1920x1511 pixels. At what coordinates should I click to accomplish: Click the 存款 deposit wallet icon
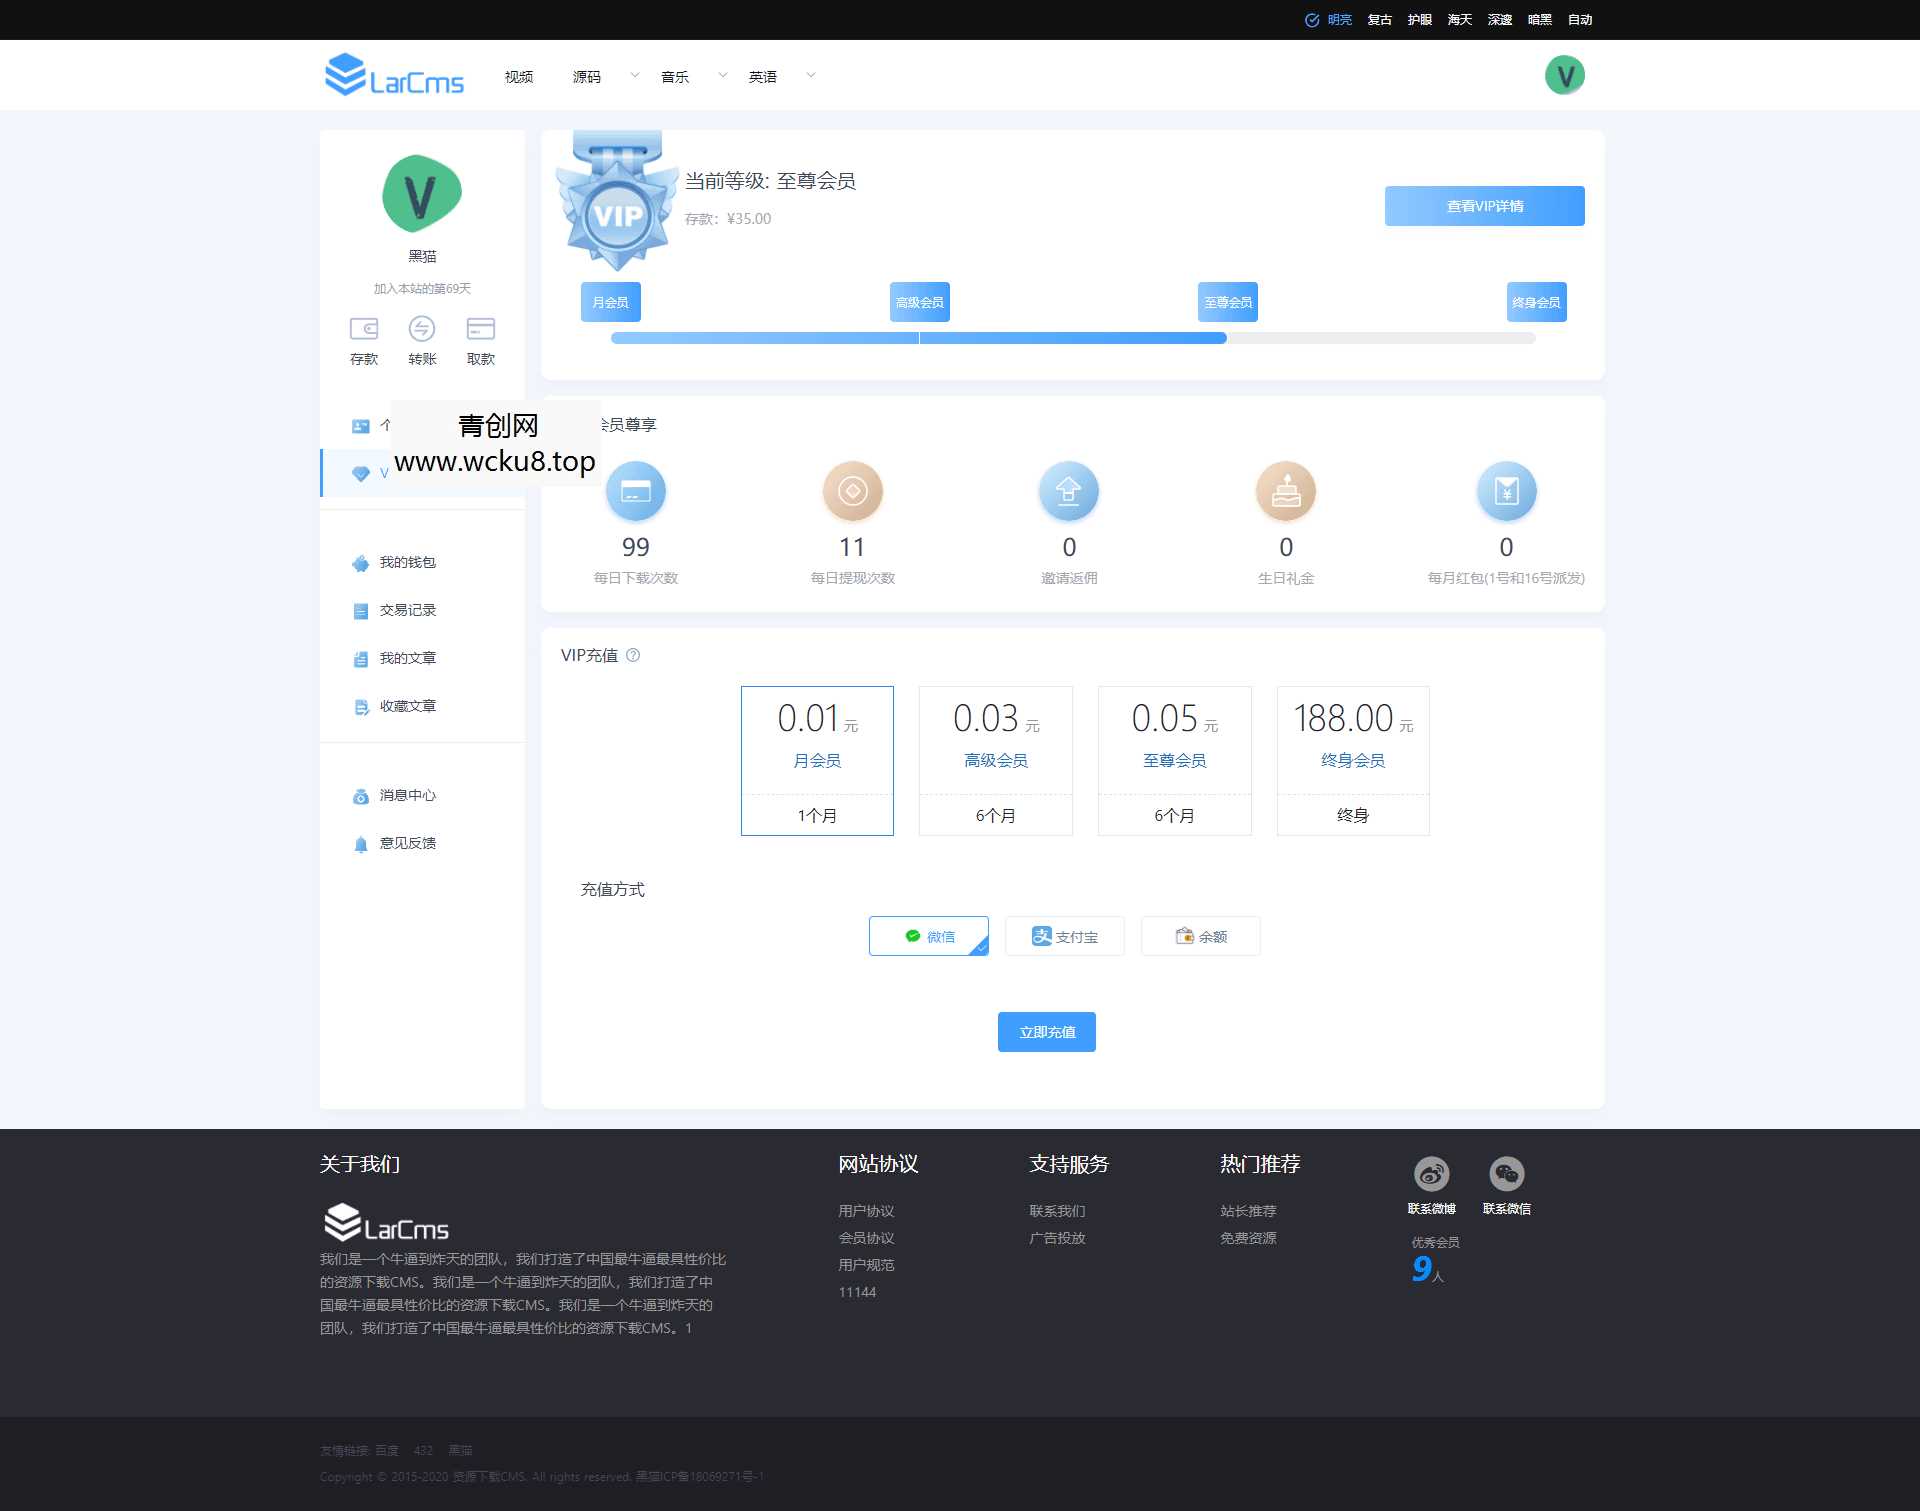point(364,329)
